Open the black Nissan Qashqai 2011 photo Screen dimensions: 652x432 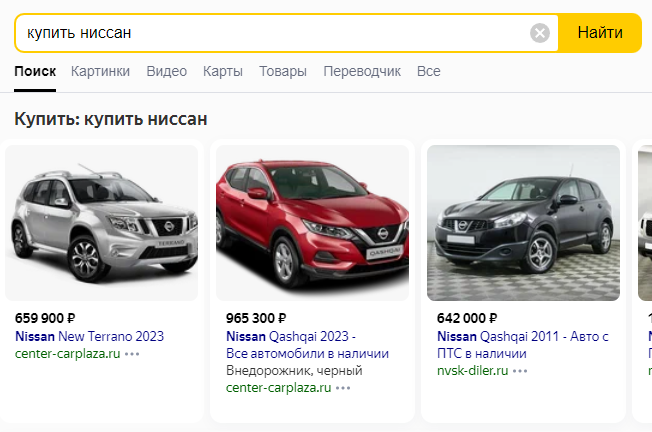click(x=523, y=223)
